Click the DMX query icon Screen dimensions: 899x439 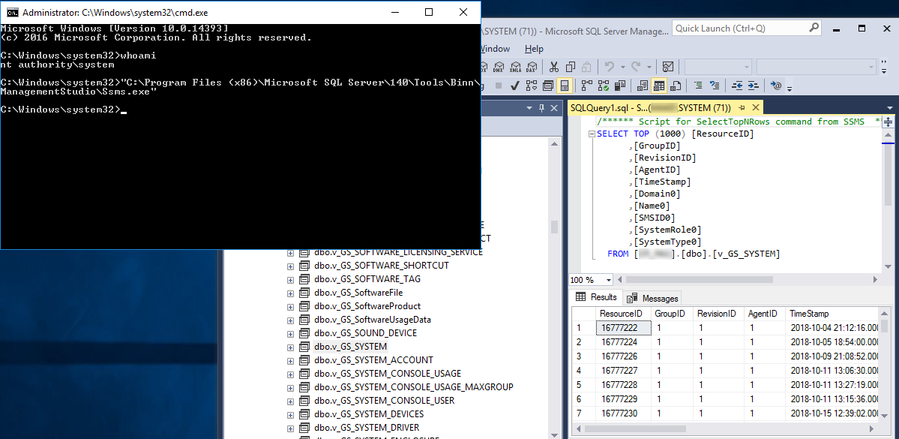pos(499,66)
